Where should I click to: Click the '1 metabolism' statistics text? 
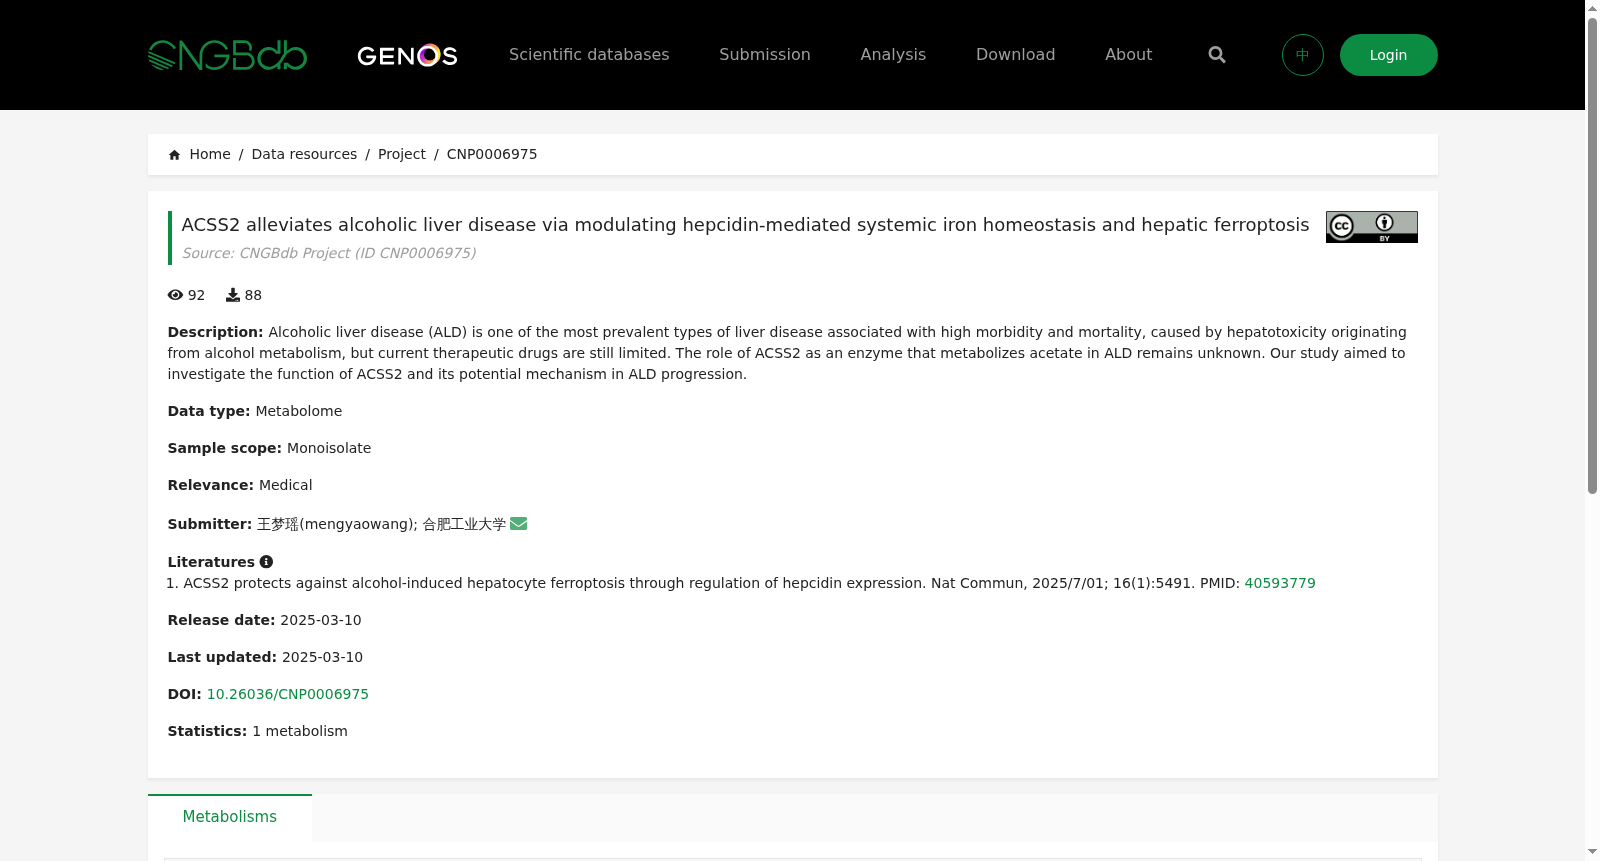300,731
